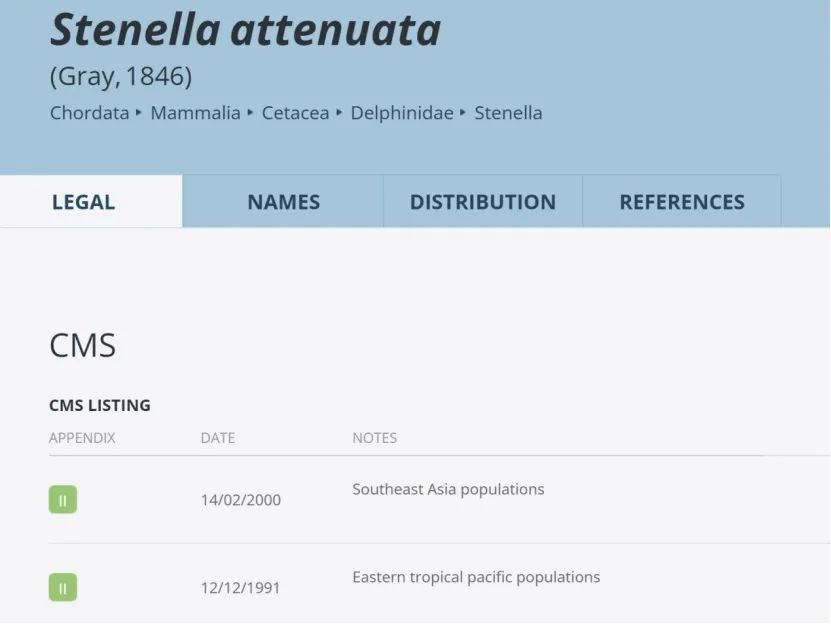Click the arrow after Mammalia in breadcrumb

point(250,112)
